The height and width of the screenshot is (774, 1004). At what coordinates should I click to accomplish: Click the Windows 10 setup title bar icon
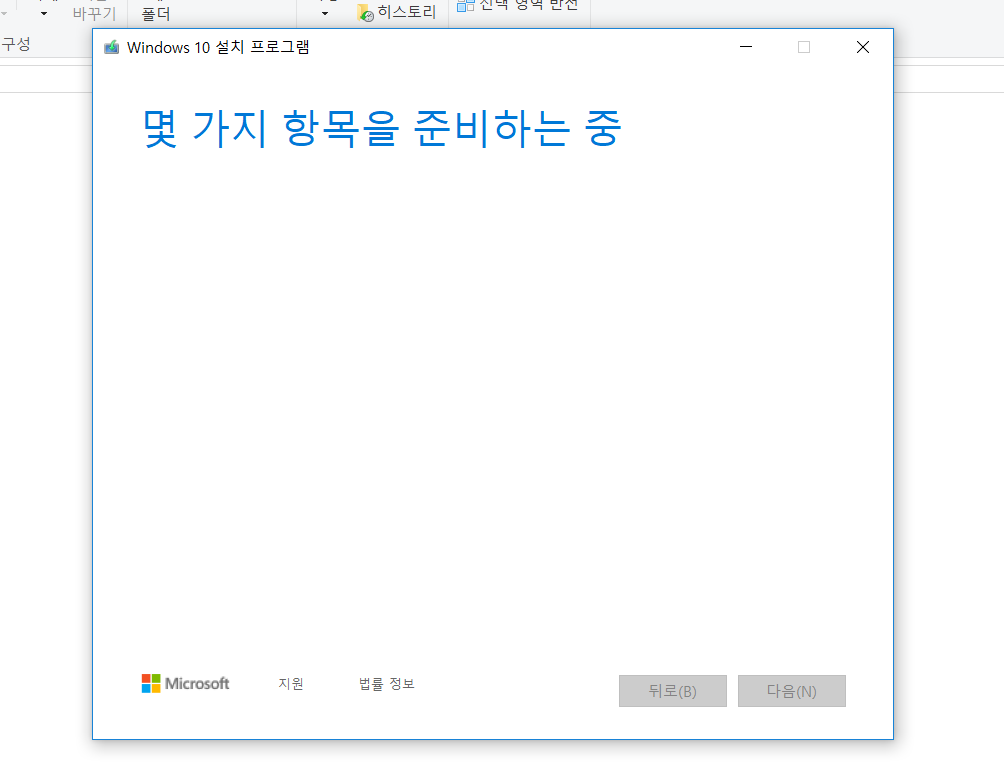click(111, 47)
